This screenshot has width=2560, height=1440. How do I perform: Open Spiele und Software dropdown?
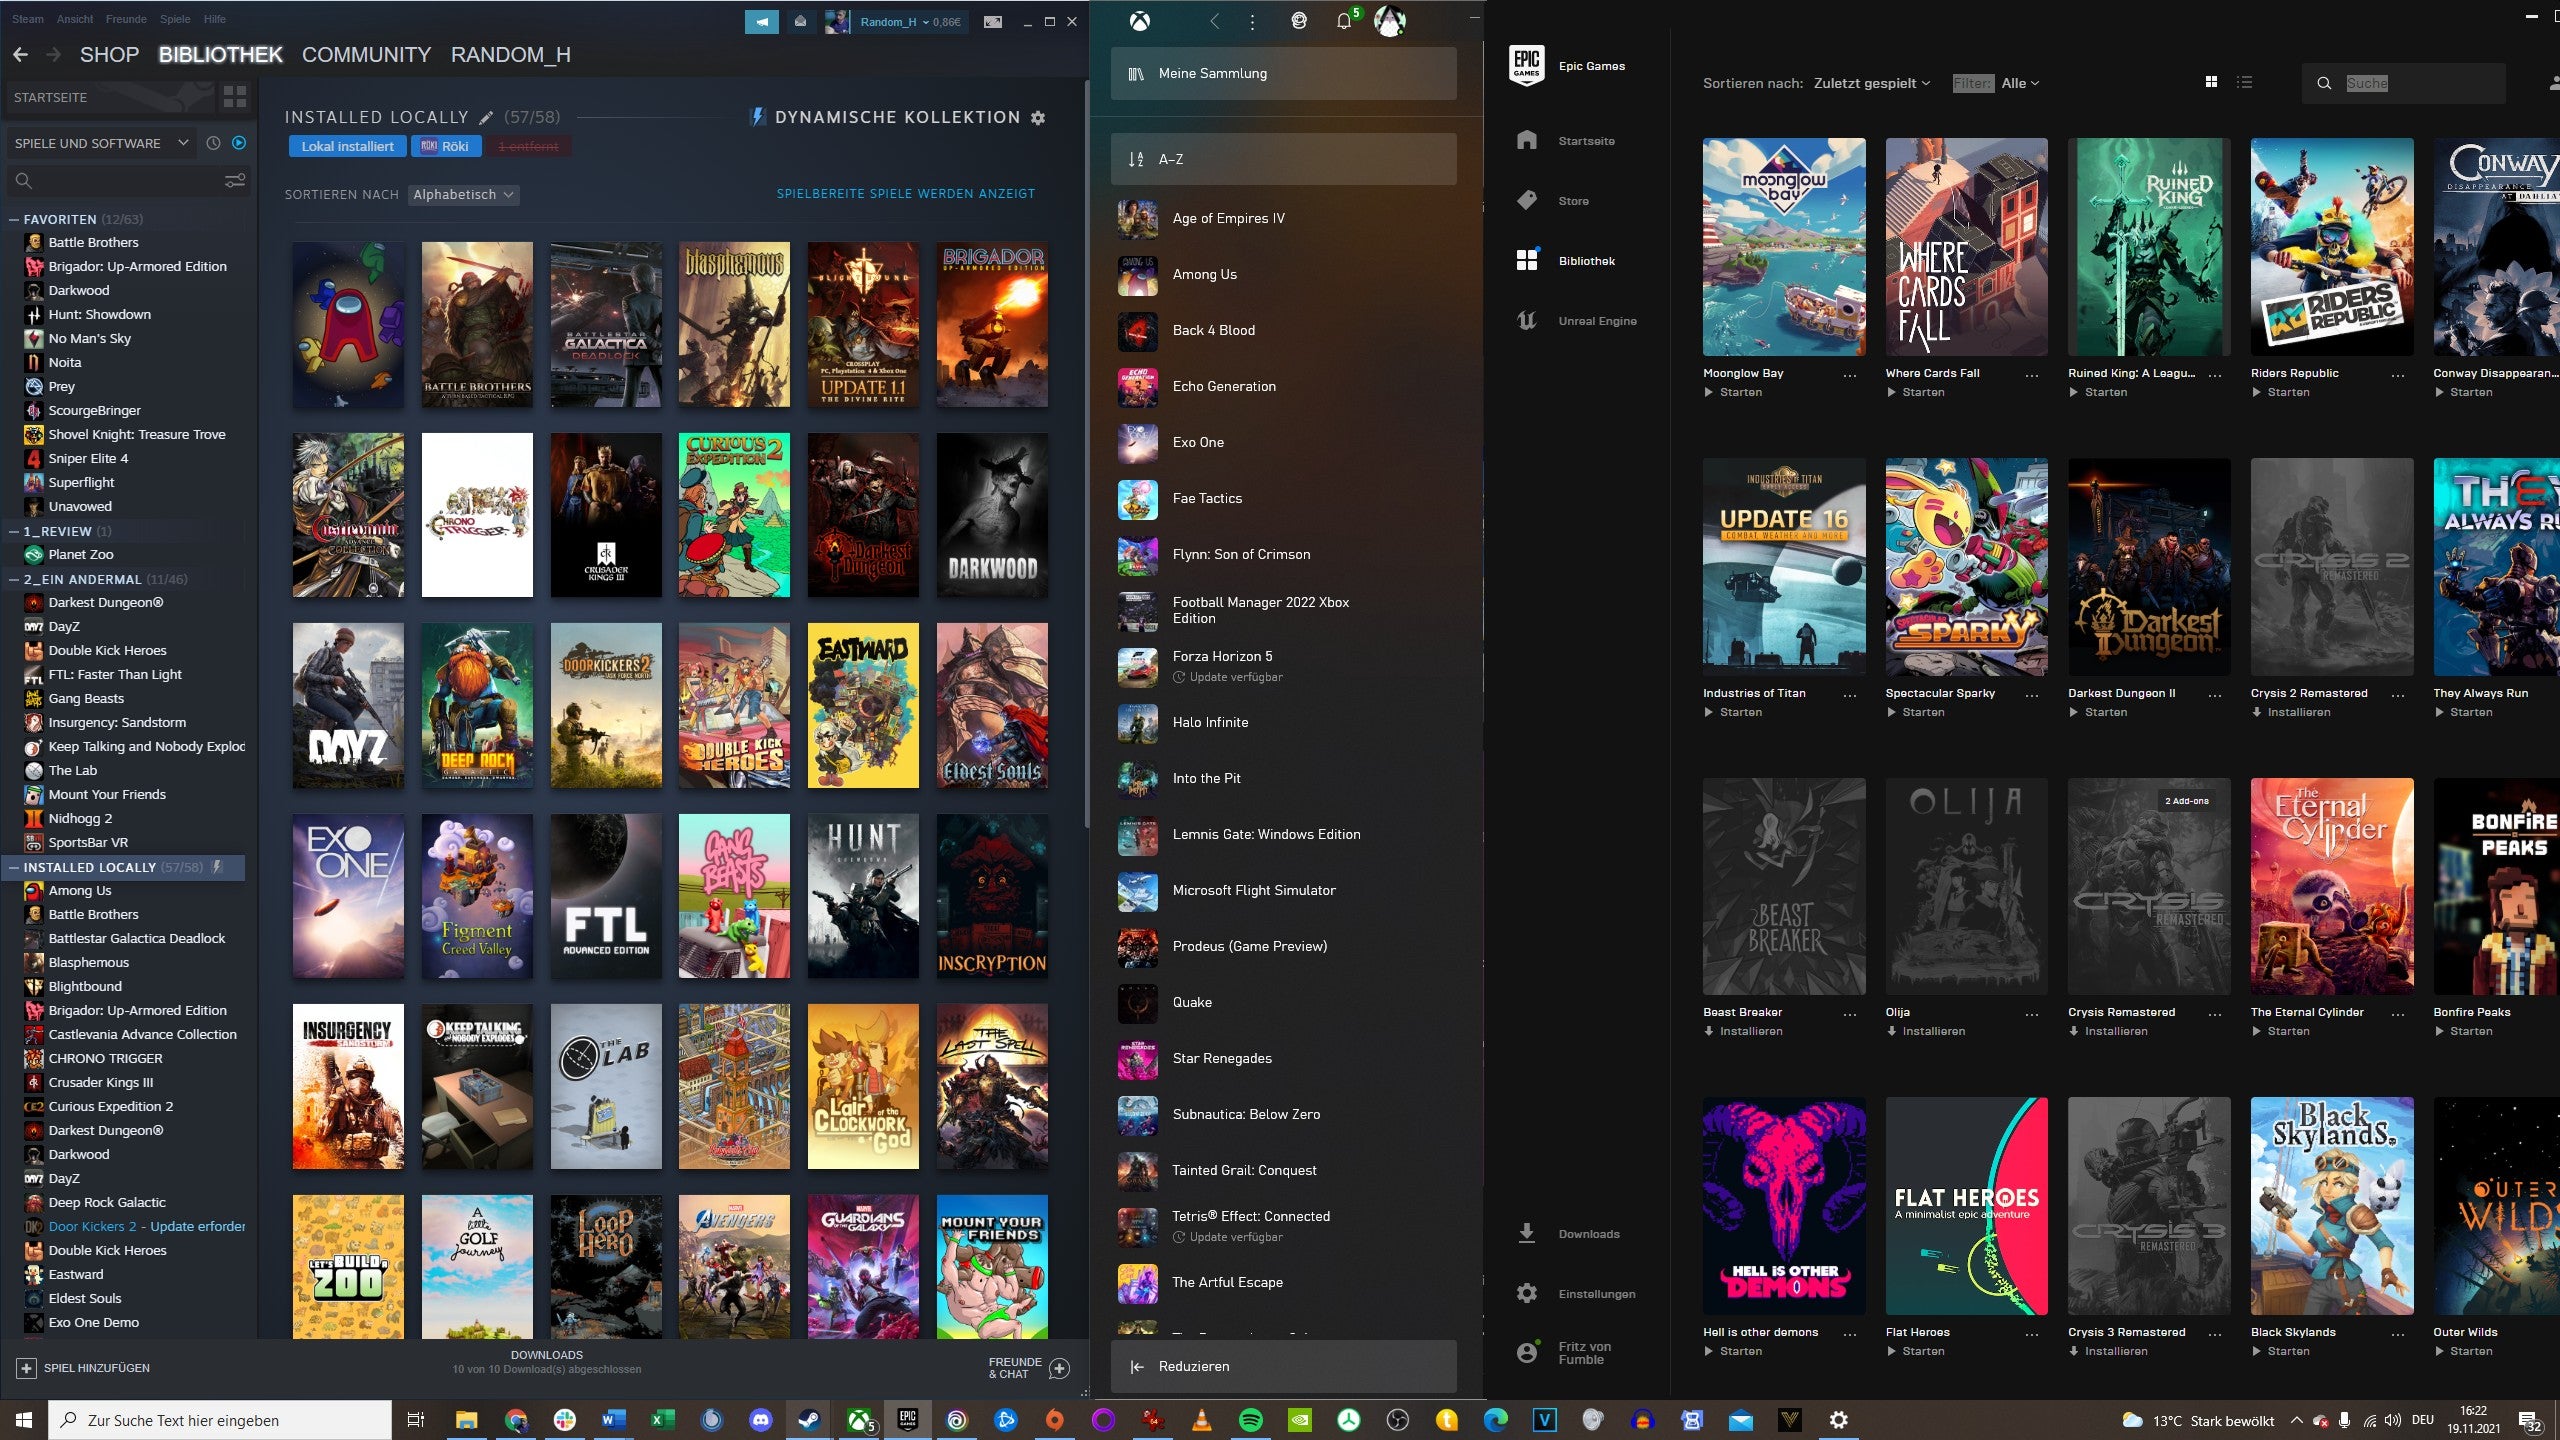(x=100, y=143)
